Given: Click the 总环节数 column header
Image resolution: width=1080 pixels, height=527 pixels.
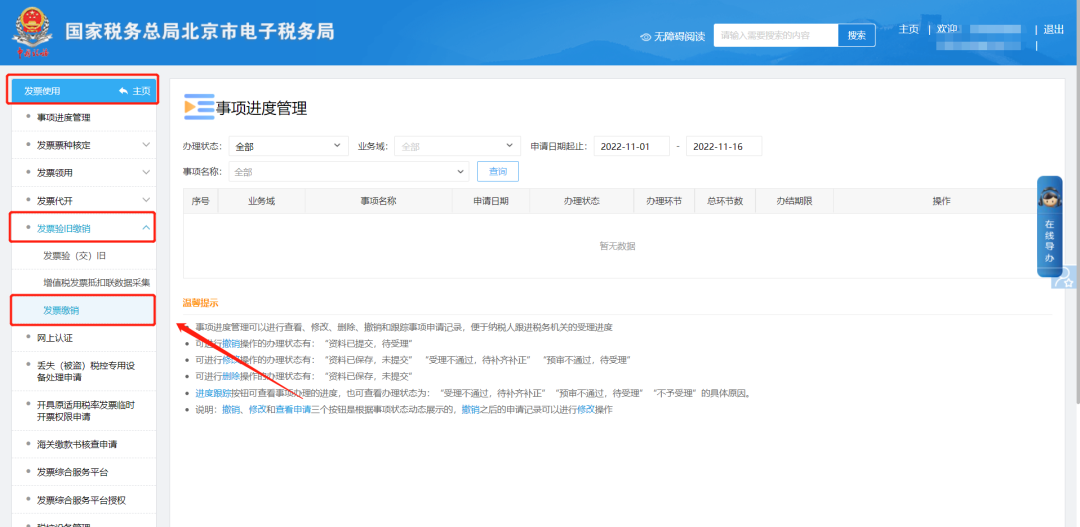Looking at the screenshot, I should pos(725,201).
